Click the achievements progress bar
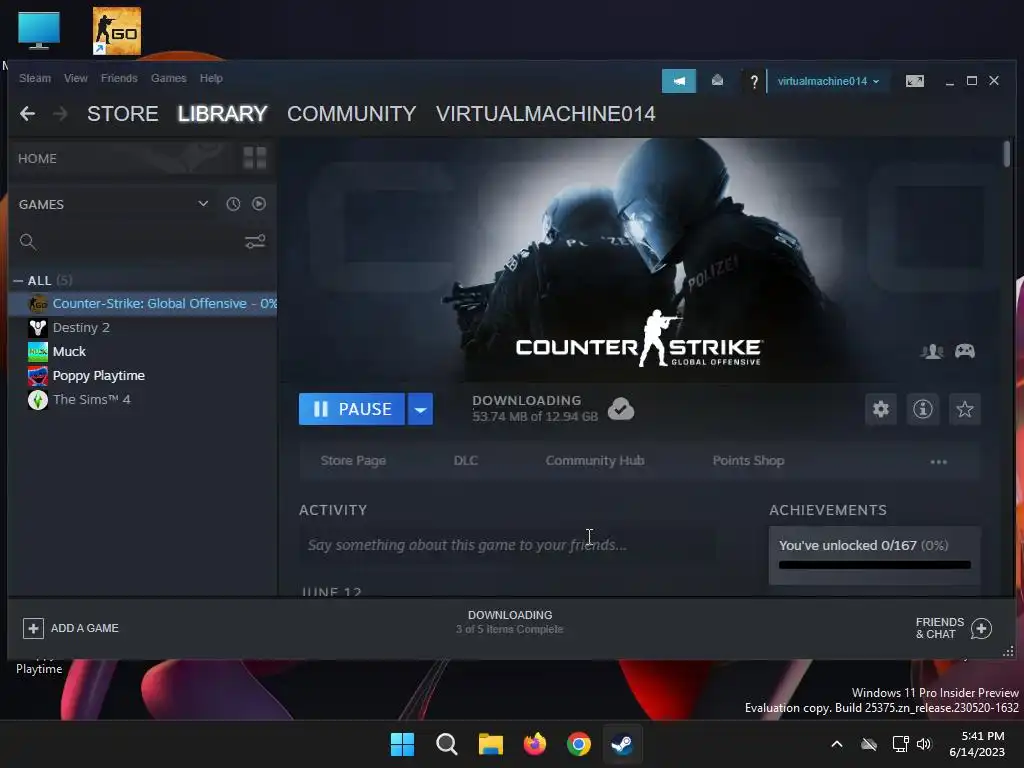This screenshot has width=1024, height=768. pos(874,565)
